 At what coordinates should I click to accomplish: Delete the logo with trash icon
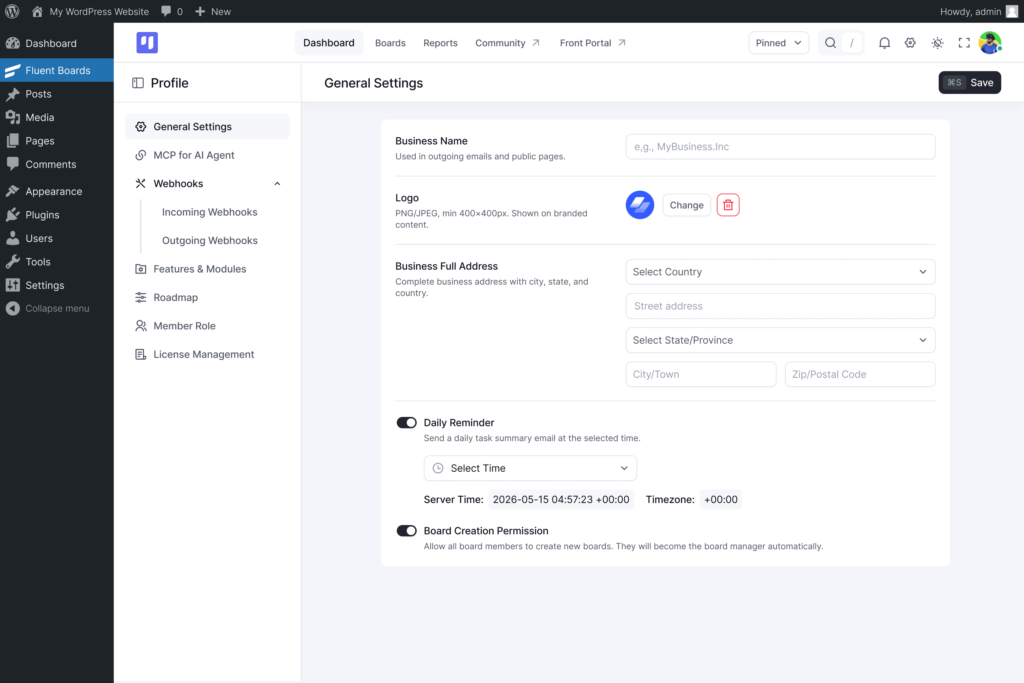tap(728, 205)
